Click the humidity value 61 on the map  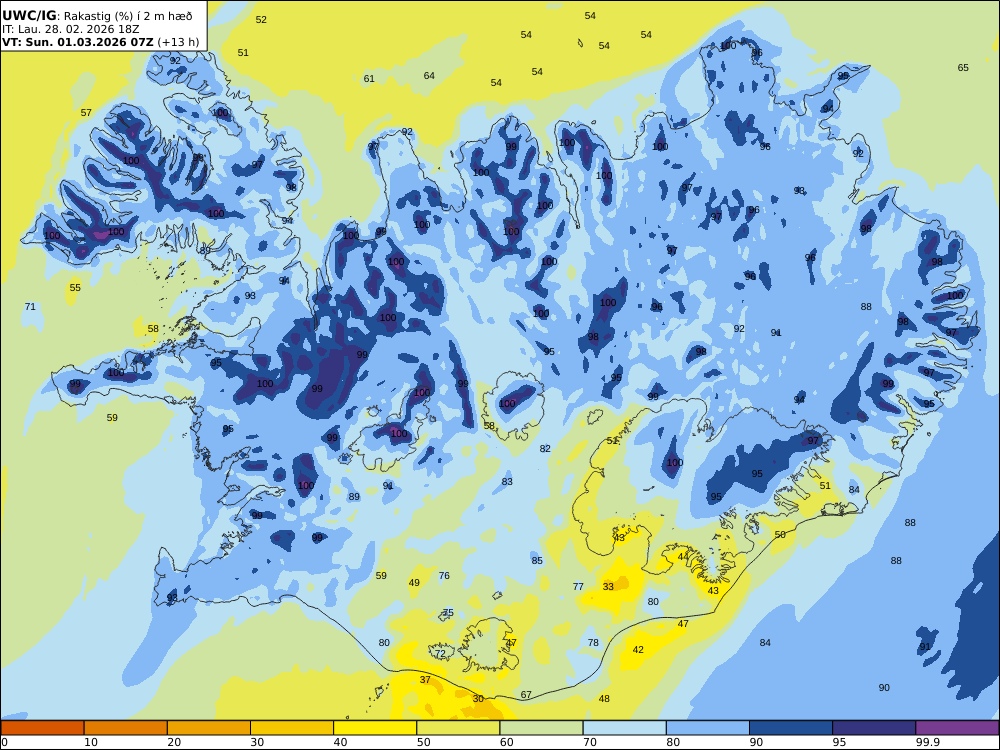(x=369, y=79)
